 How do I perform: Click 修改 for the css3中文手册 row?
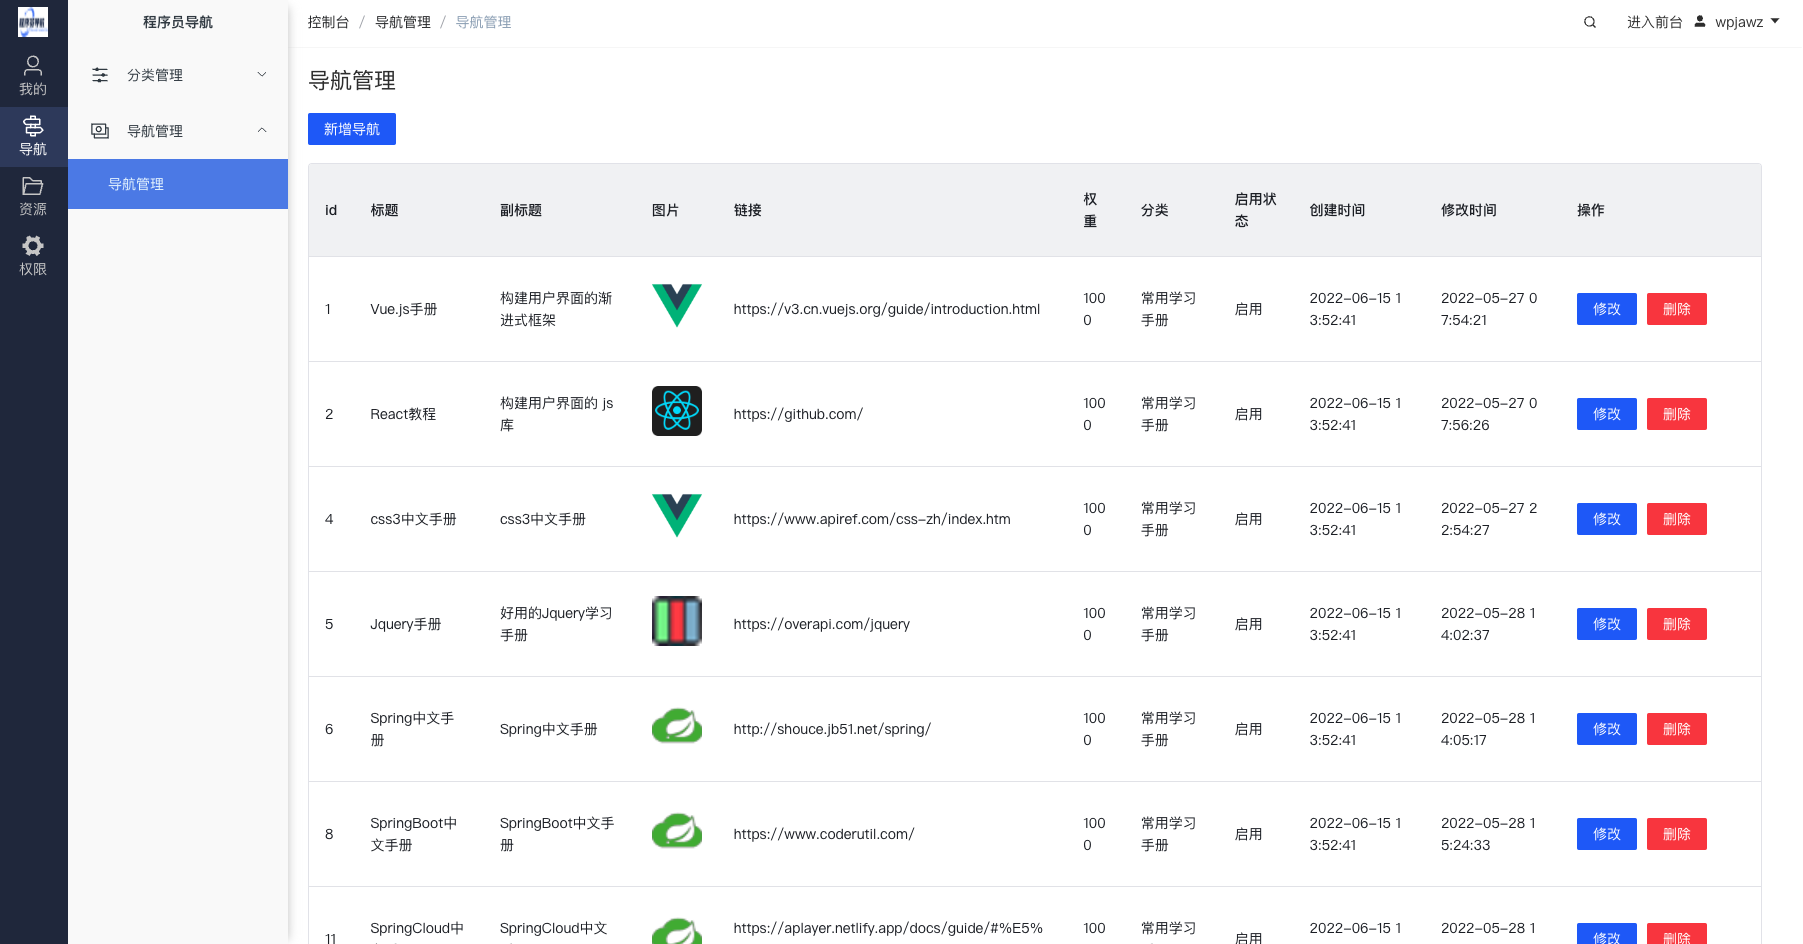1607,519
